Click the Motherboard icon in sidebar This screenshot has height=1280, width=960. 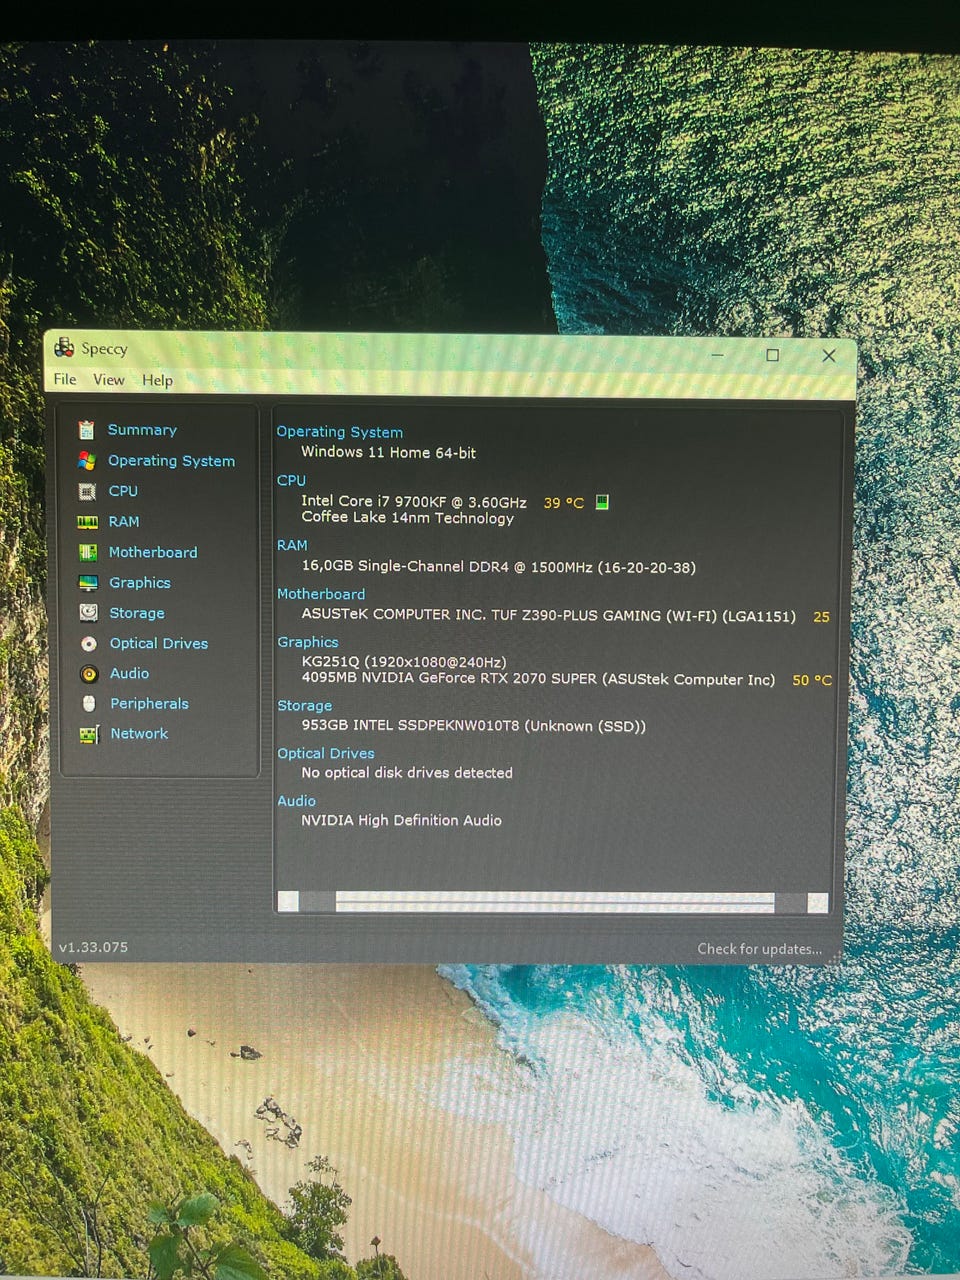(x=88, y=552)
